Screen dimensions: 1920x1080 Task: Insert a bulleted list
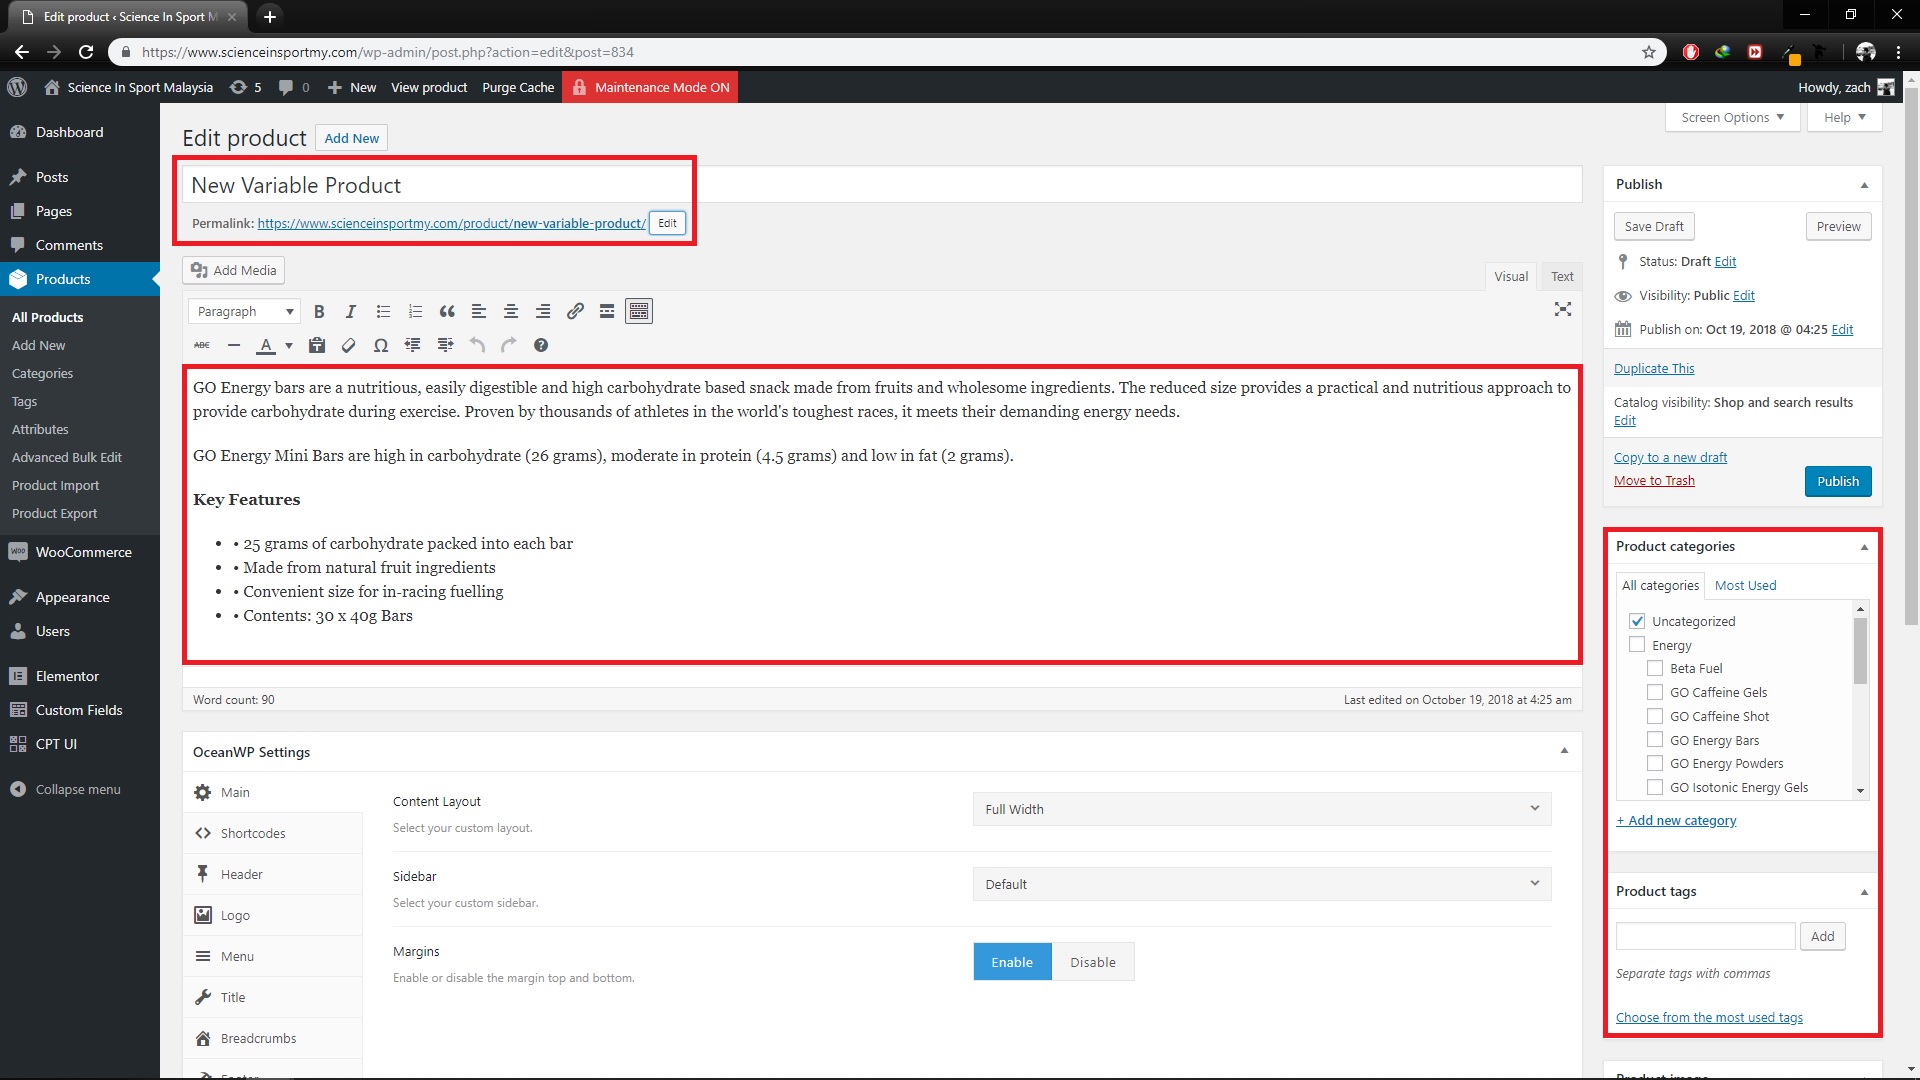383,312
